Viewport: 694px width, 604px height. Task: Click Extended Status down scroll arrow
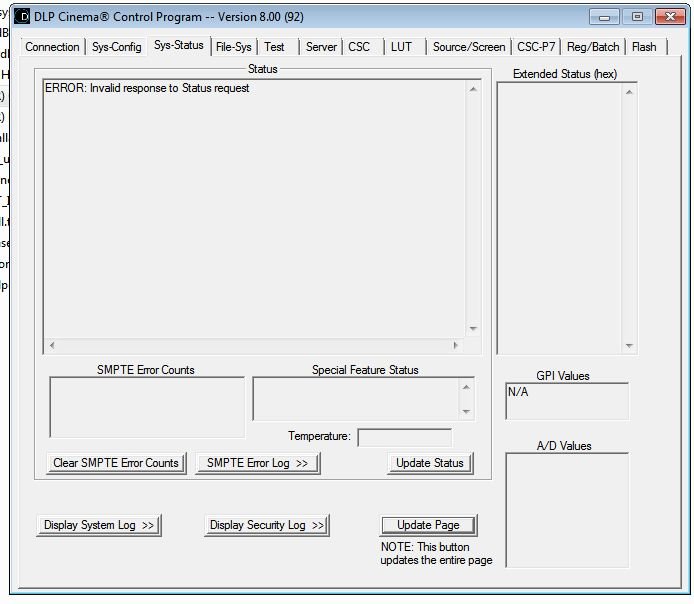coord(629,346)
